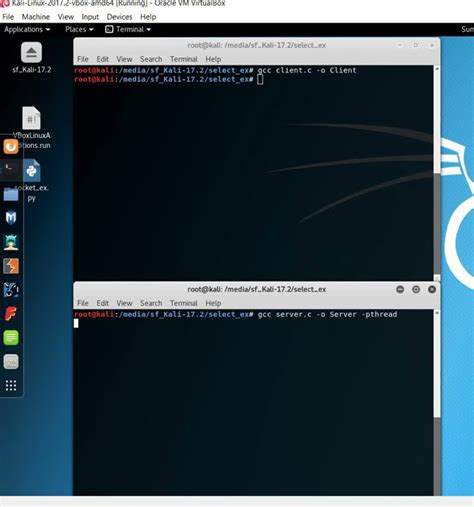This screenshot has height=507, width=474.
Task: Open the sf_Kali-17.2 shared folder desktop icon
Action: tap(32, 57)
